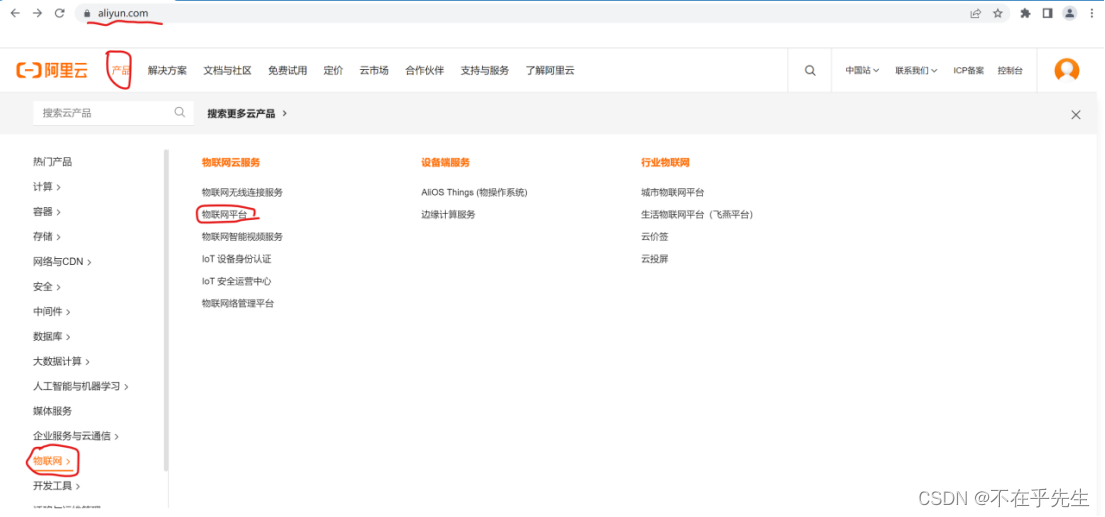1105x517 pixels.
Task: Click magnifier inside product search box
Action: pyautogui.click(x=180, y=112)
